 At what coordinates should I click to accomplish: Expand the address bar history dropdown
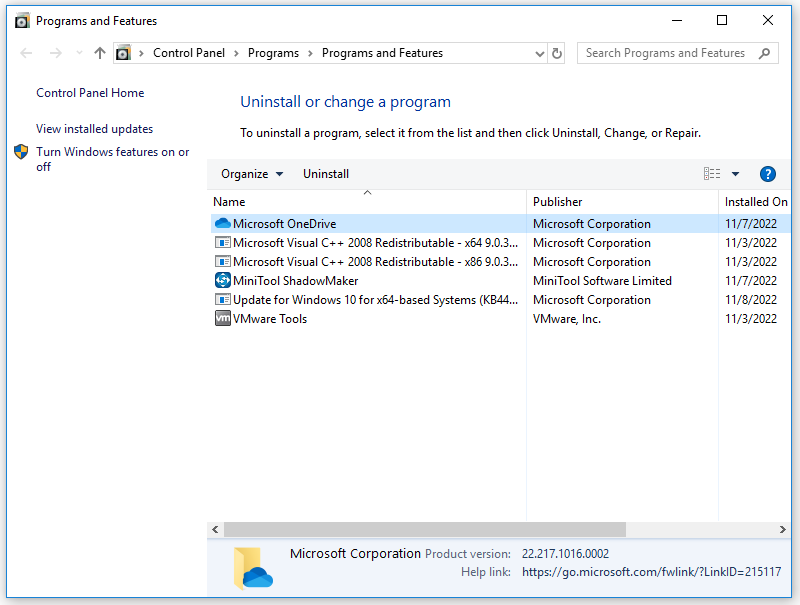tap(540, 53)
